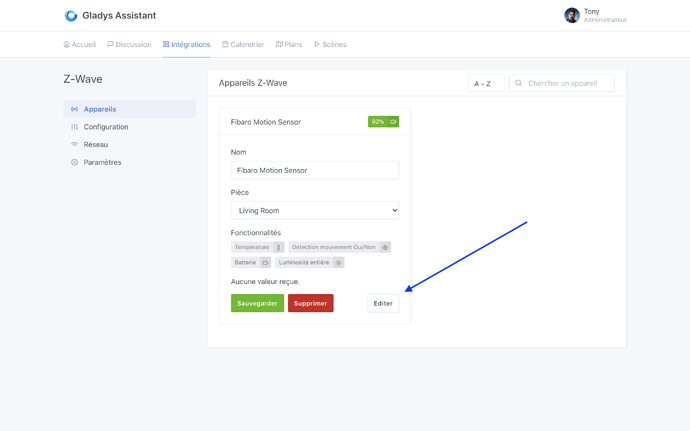Open Tony's user avatar
The width and height of the screenshot is (690, 431).
(572, 15)
